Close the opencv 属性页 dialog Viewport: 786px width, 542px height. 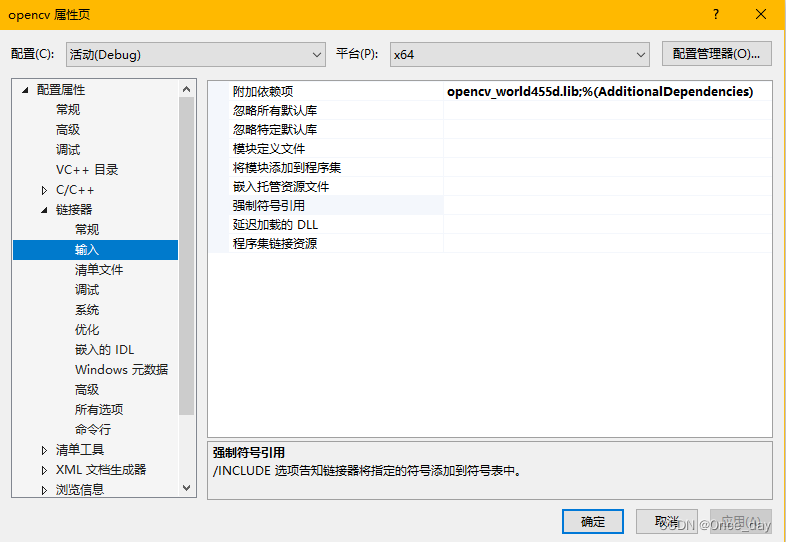760,15
